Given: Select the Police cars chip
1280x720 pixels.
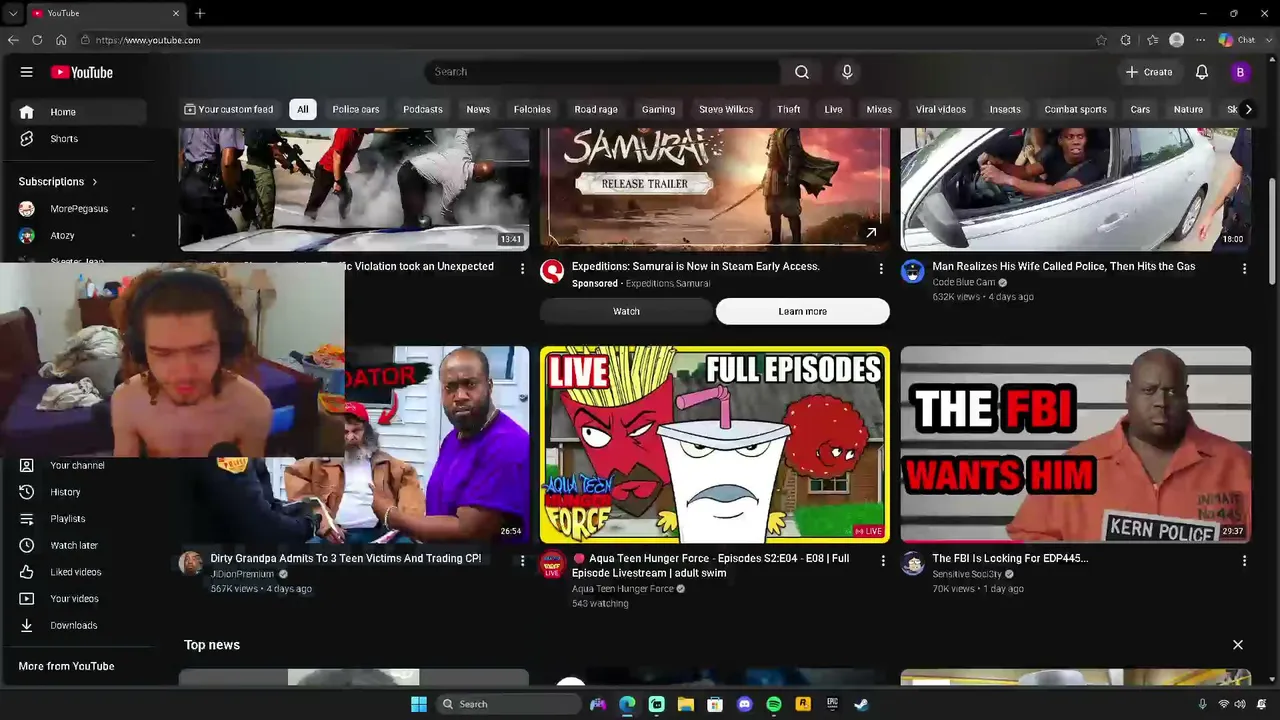Looking at the screenshot, I should point(356,109).
